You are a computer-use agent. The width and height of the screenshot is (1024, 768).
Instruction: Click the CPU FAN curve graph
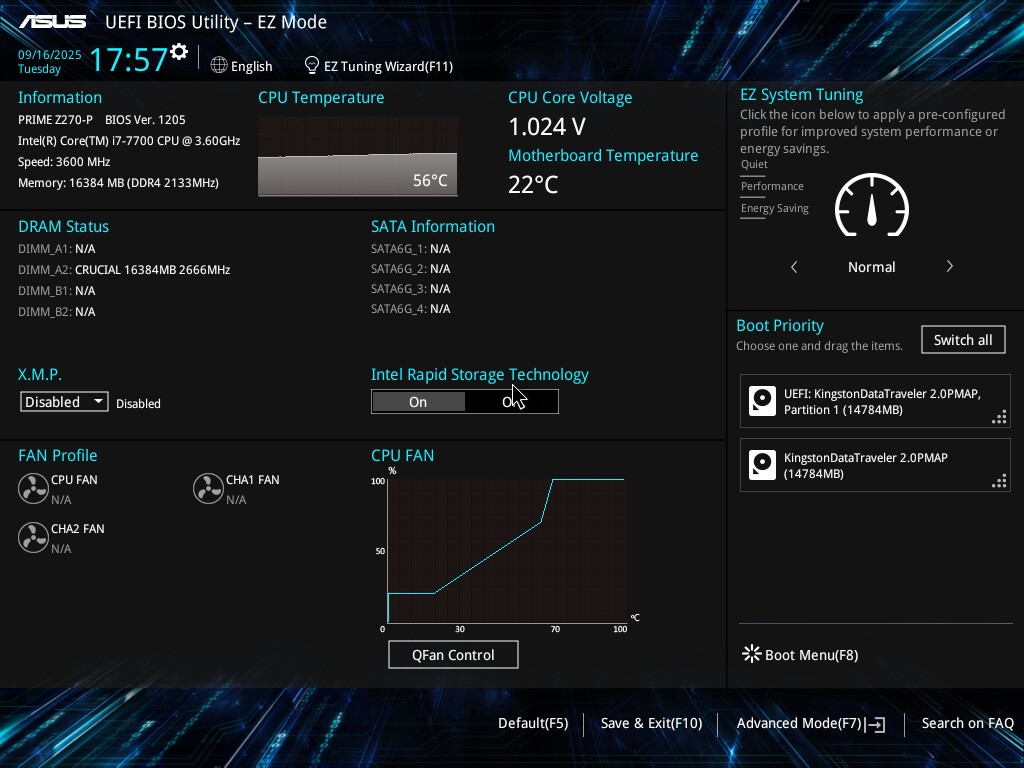point(507,551)
